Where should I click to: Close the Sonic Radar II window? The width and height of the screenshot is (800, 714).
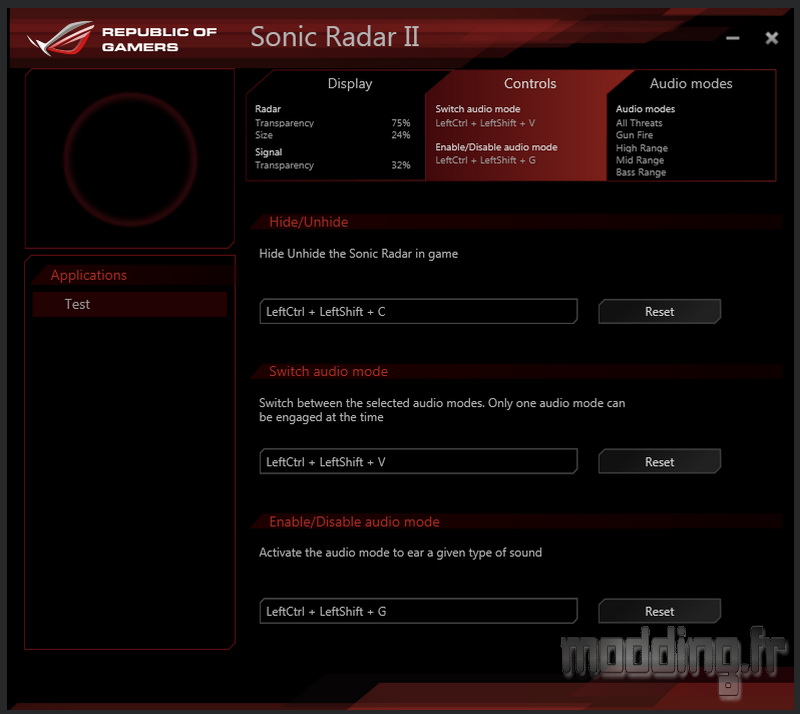pos(771,38)
